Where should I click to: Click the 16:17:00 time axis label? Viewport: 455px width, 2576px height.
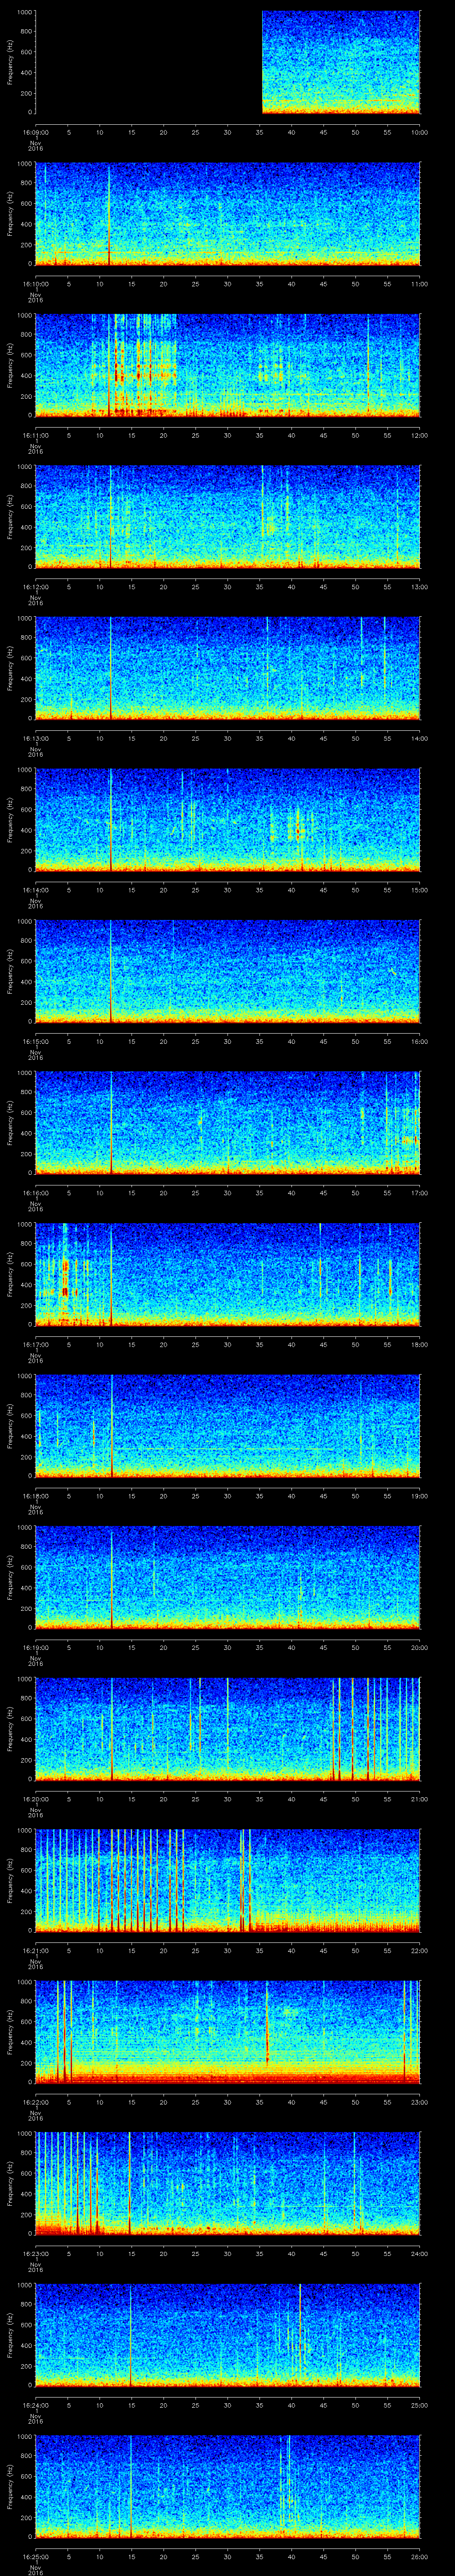pyautogui.click(x=35, y=1344)
